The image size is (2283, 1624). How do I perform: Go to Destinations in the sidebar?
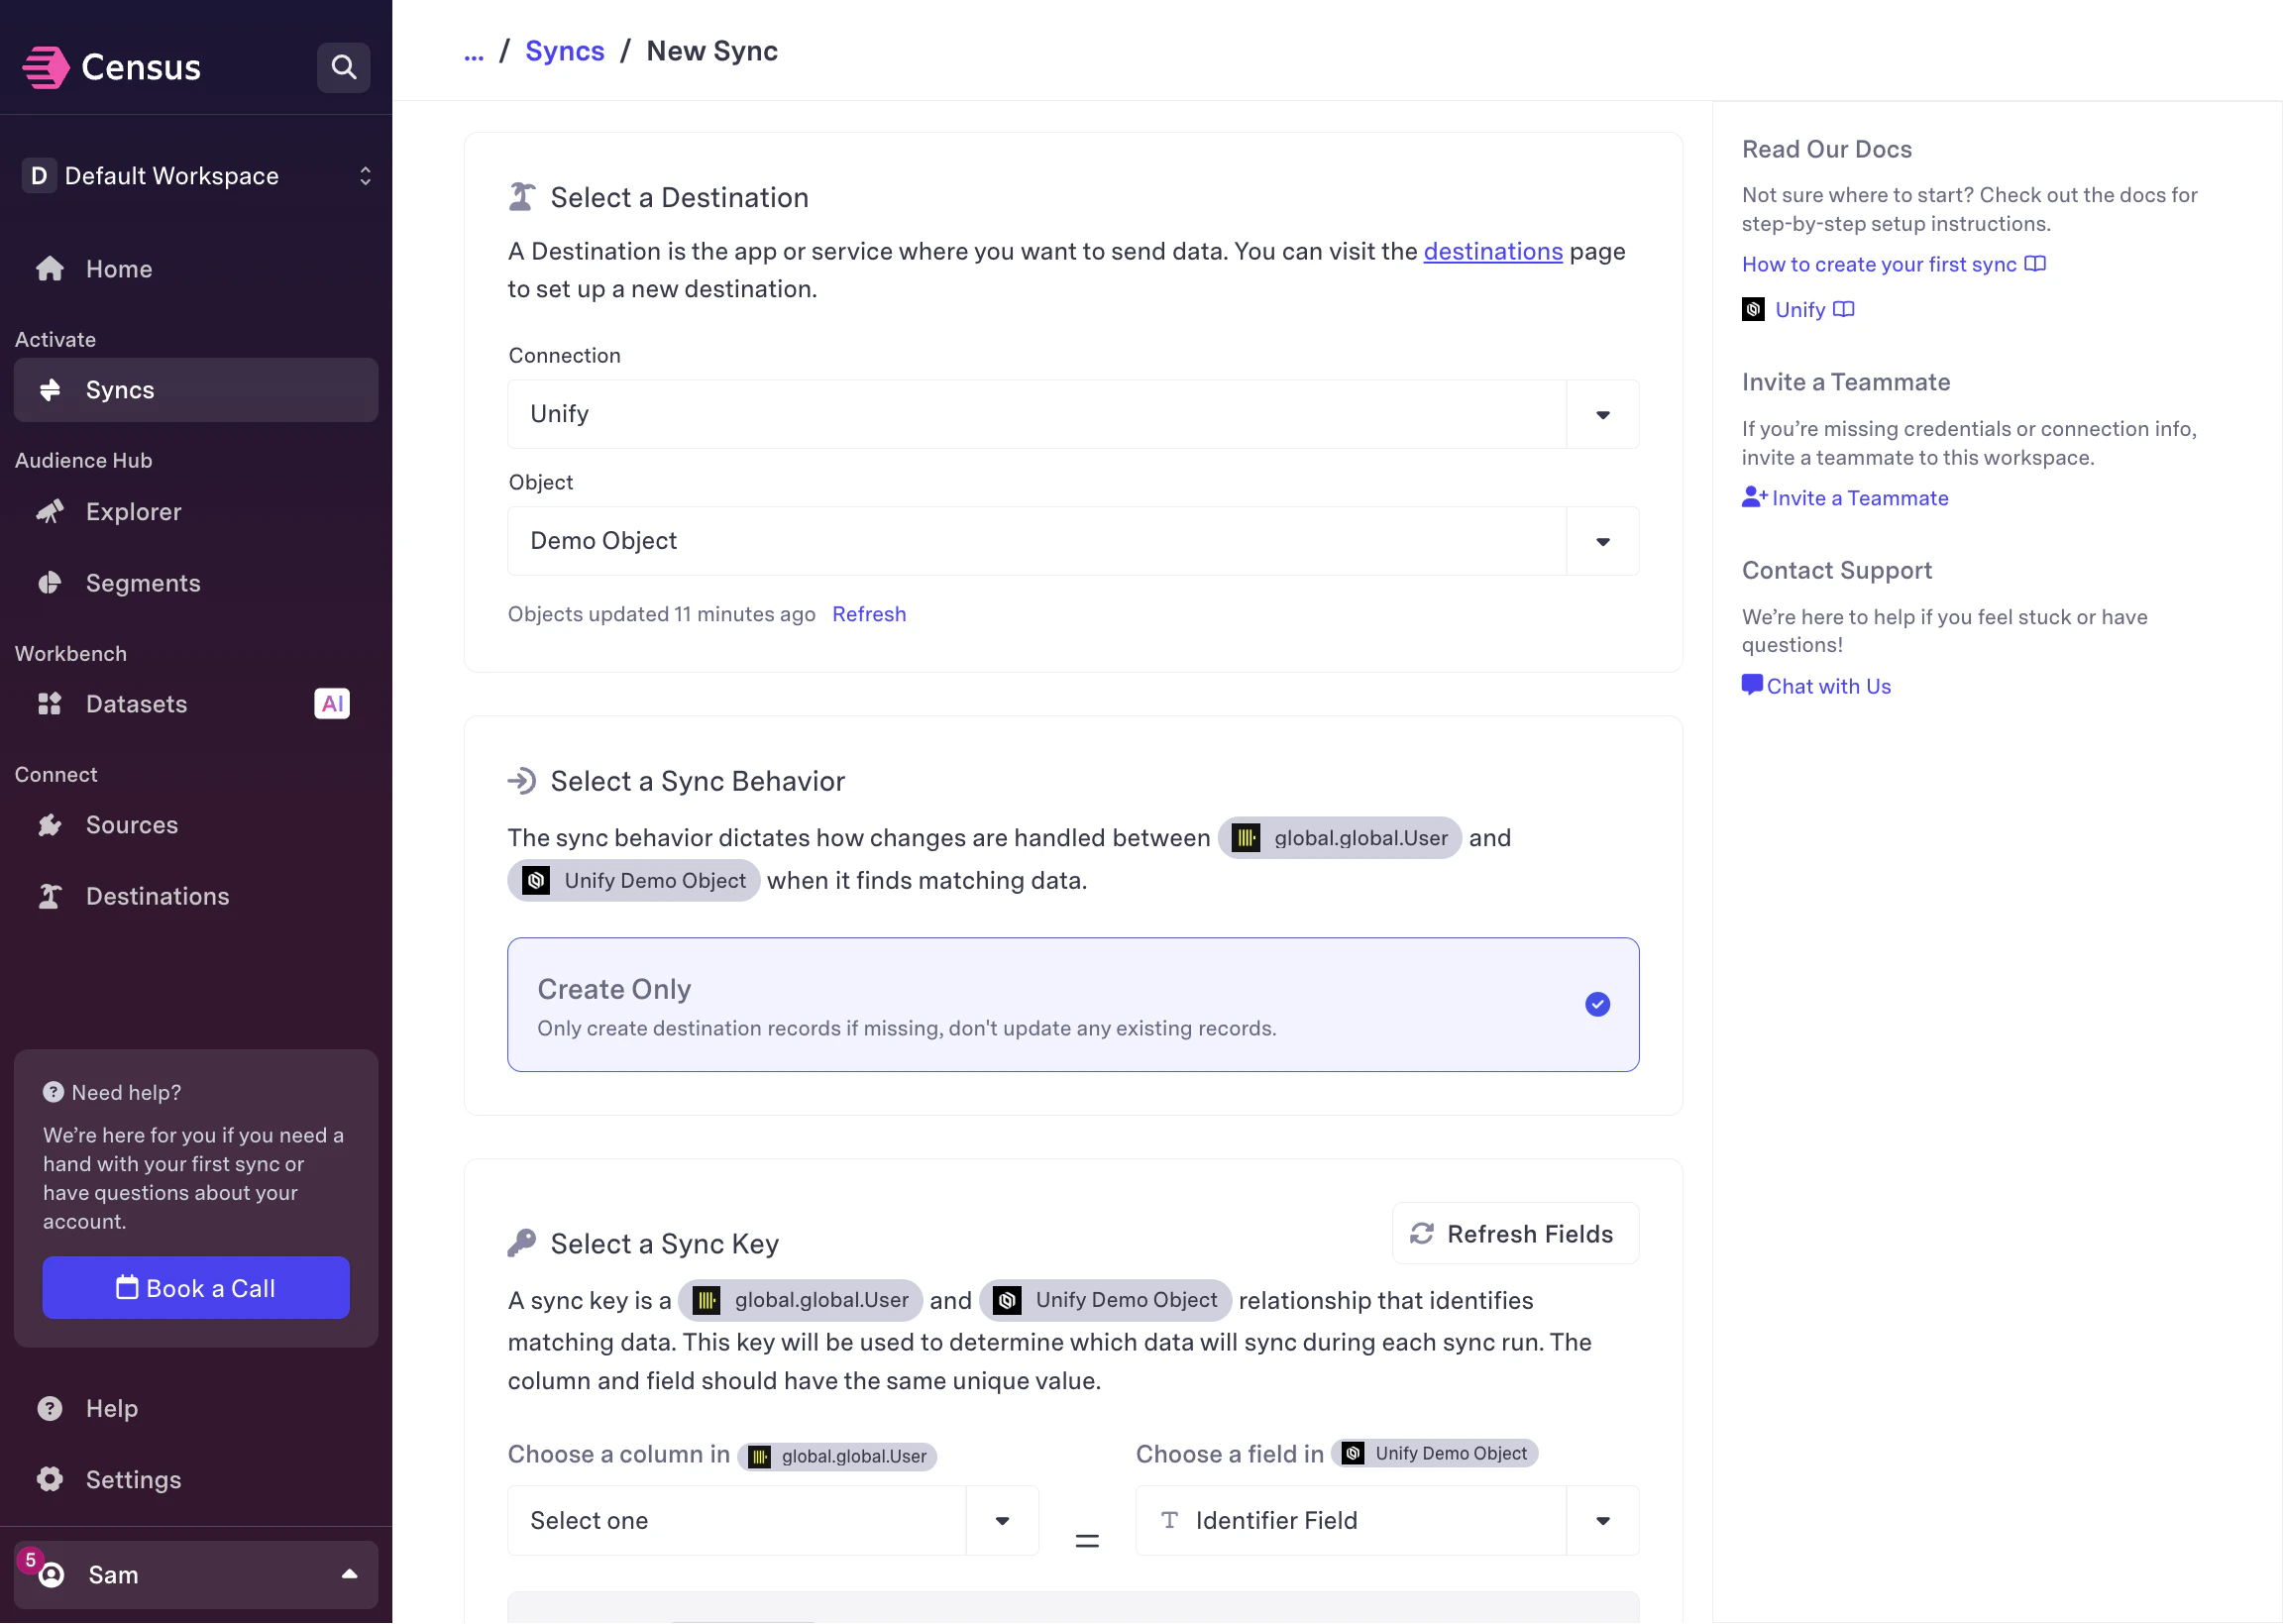point(157,896)
